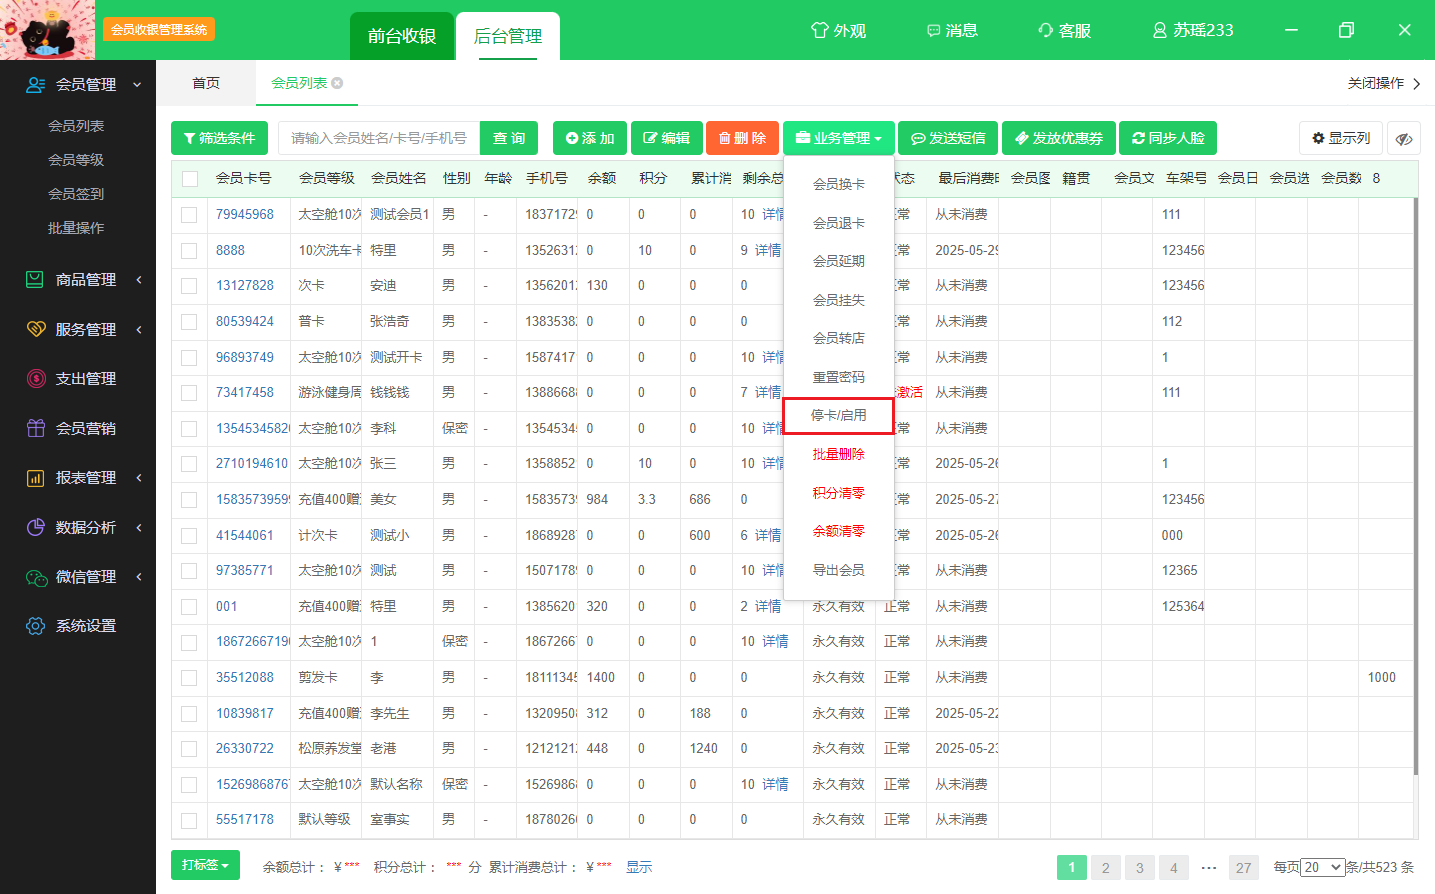Expand the 关闭操作 chevron
The image size is (1435, 894).
1416,84
